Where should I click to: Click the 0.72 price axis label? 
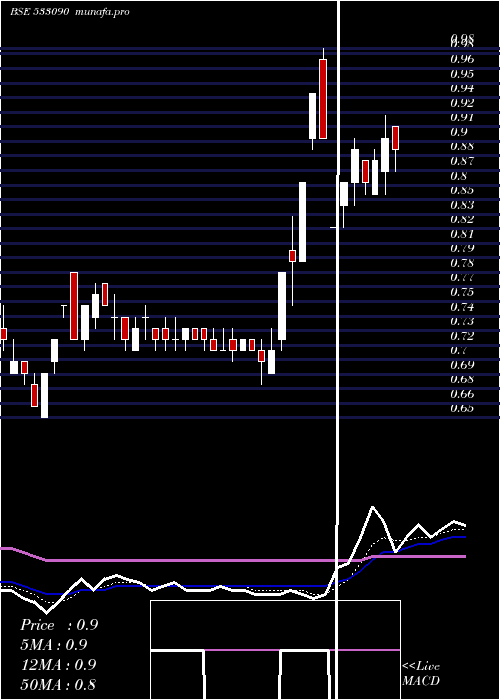[x=462, y=335]
